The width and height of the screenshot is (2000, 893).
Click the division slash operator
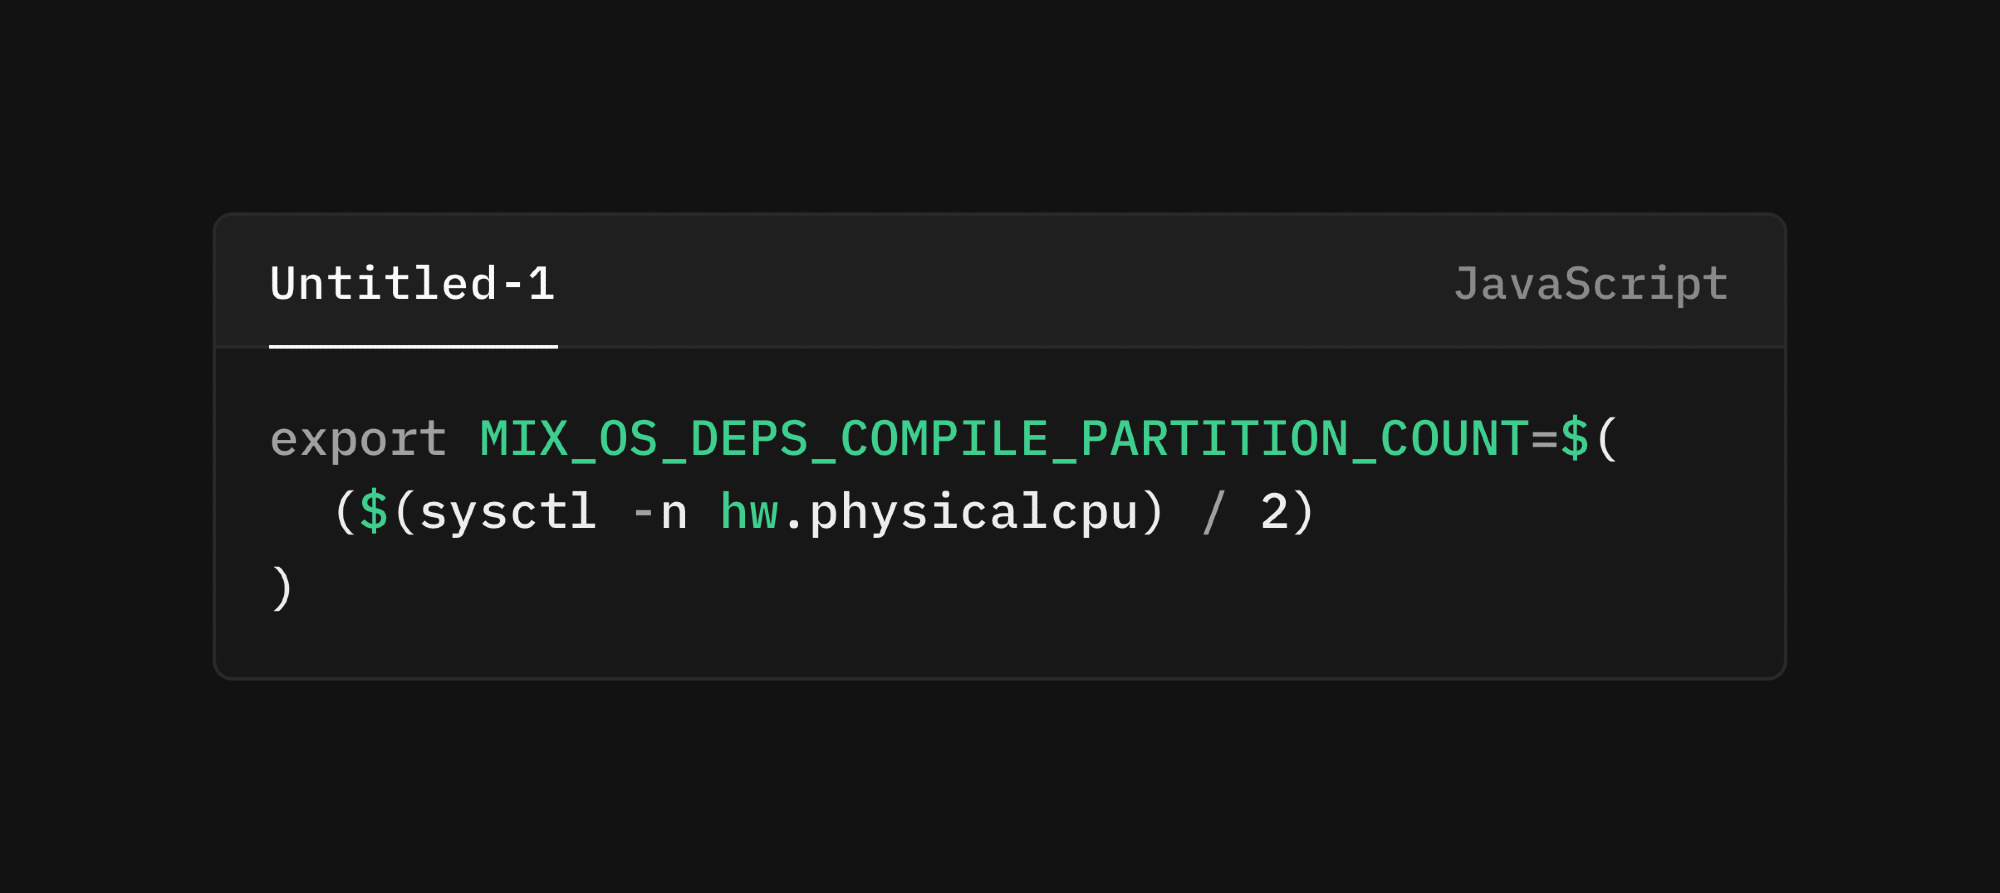(1214, 512)
